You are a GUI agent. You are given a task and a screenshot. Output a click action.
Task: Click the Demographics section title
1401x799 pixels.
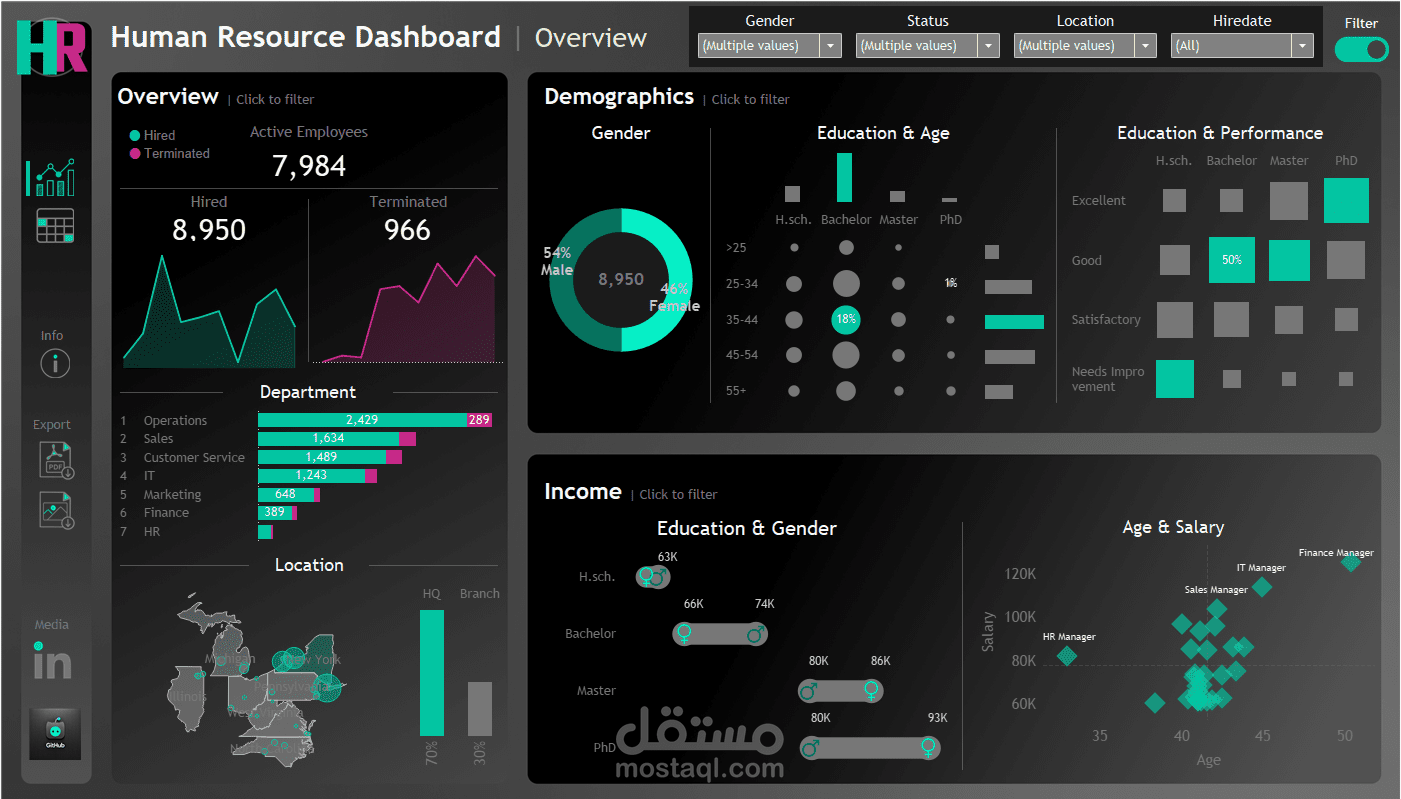[x=619, y=97]
